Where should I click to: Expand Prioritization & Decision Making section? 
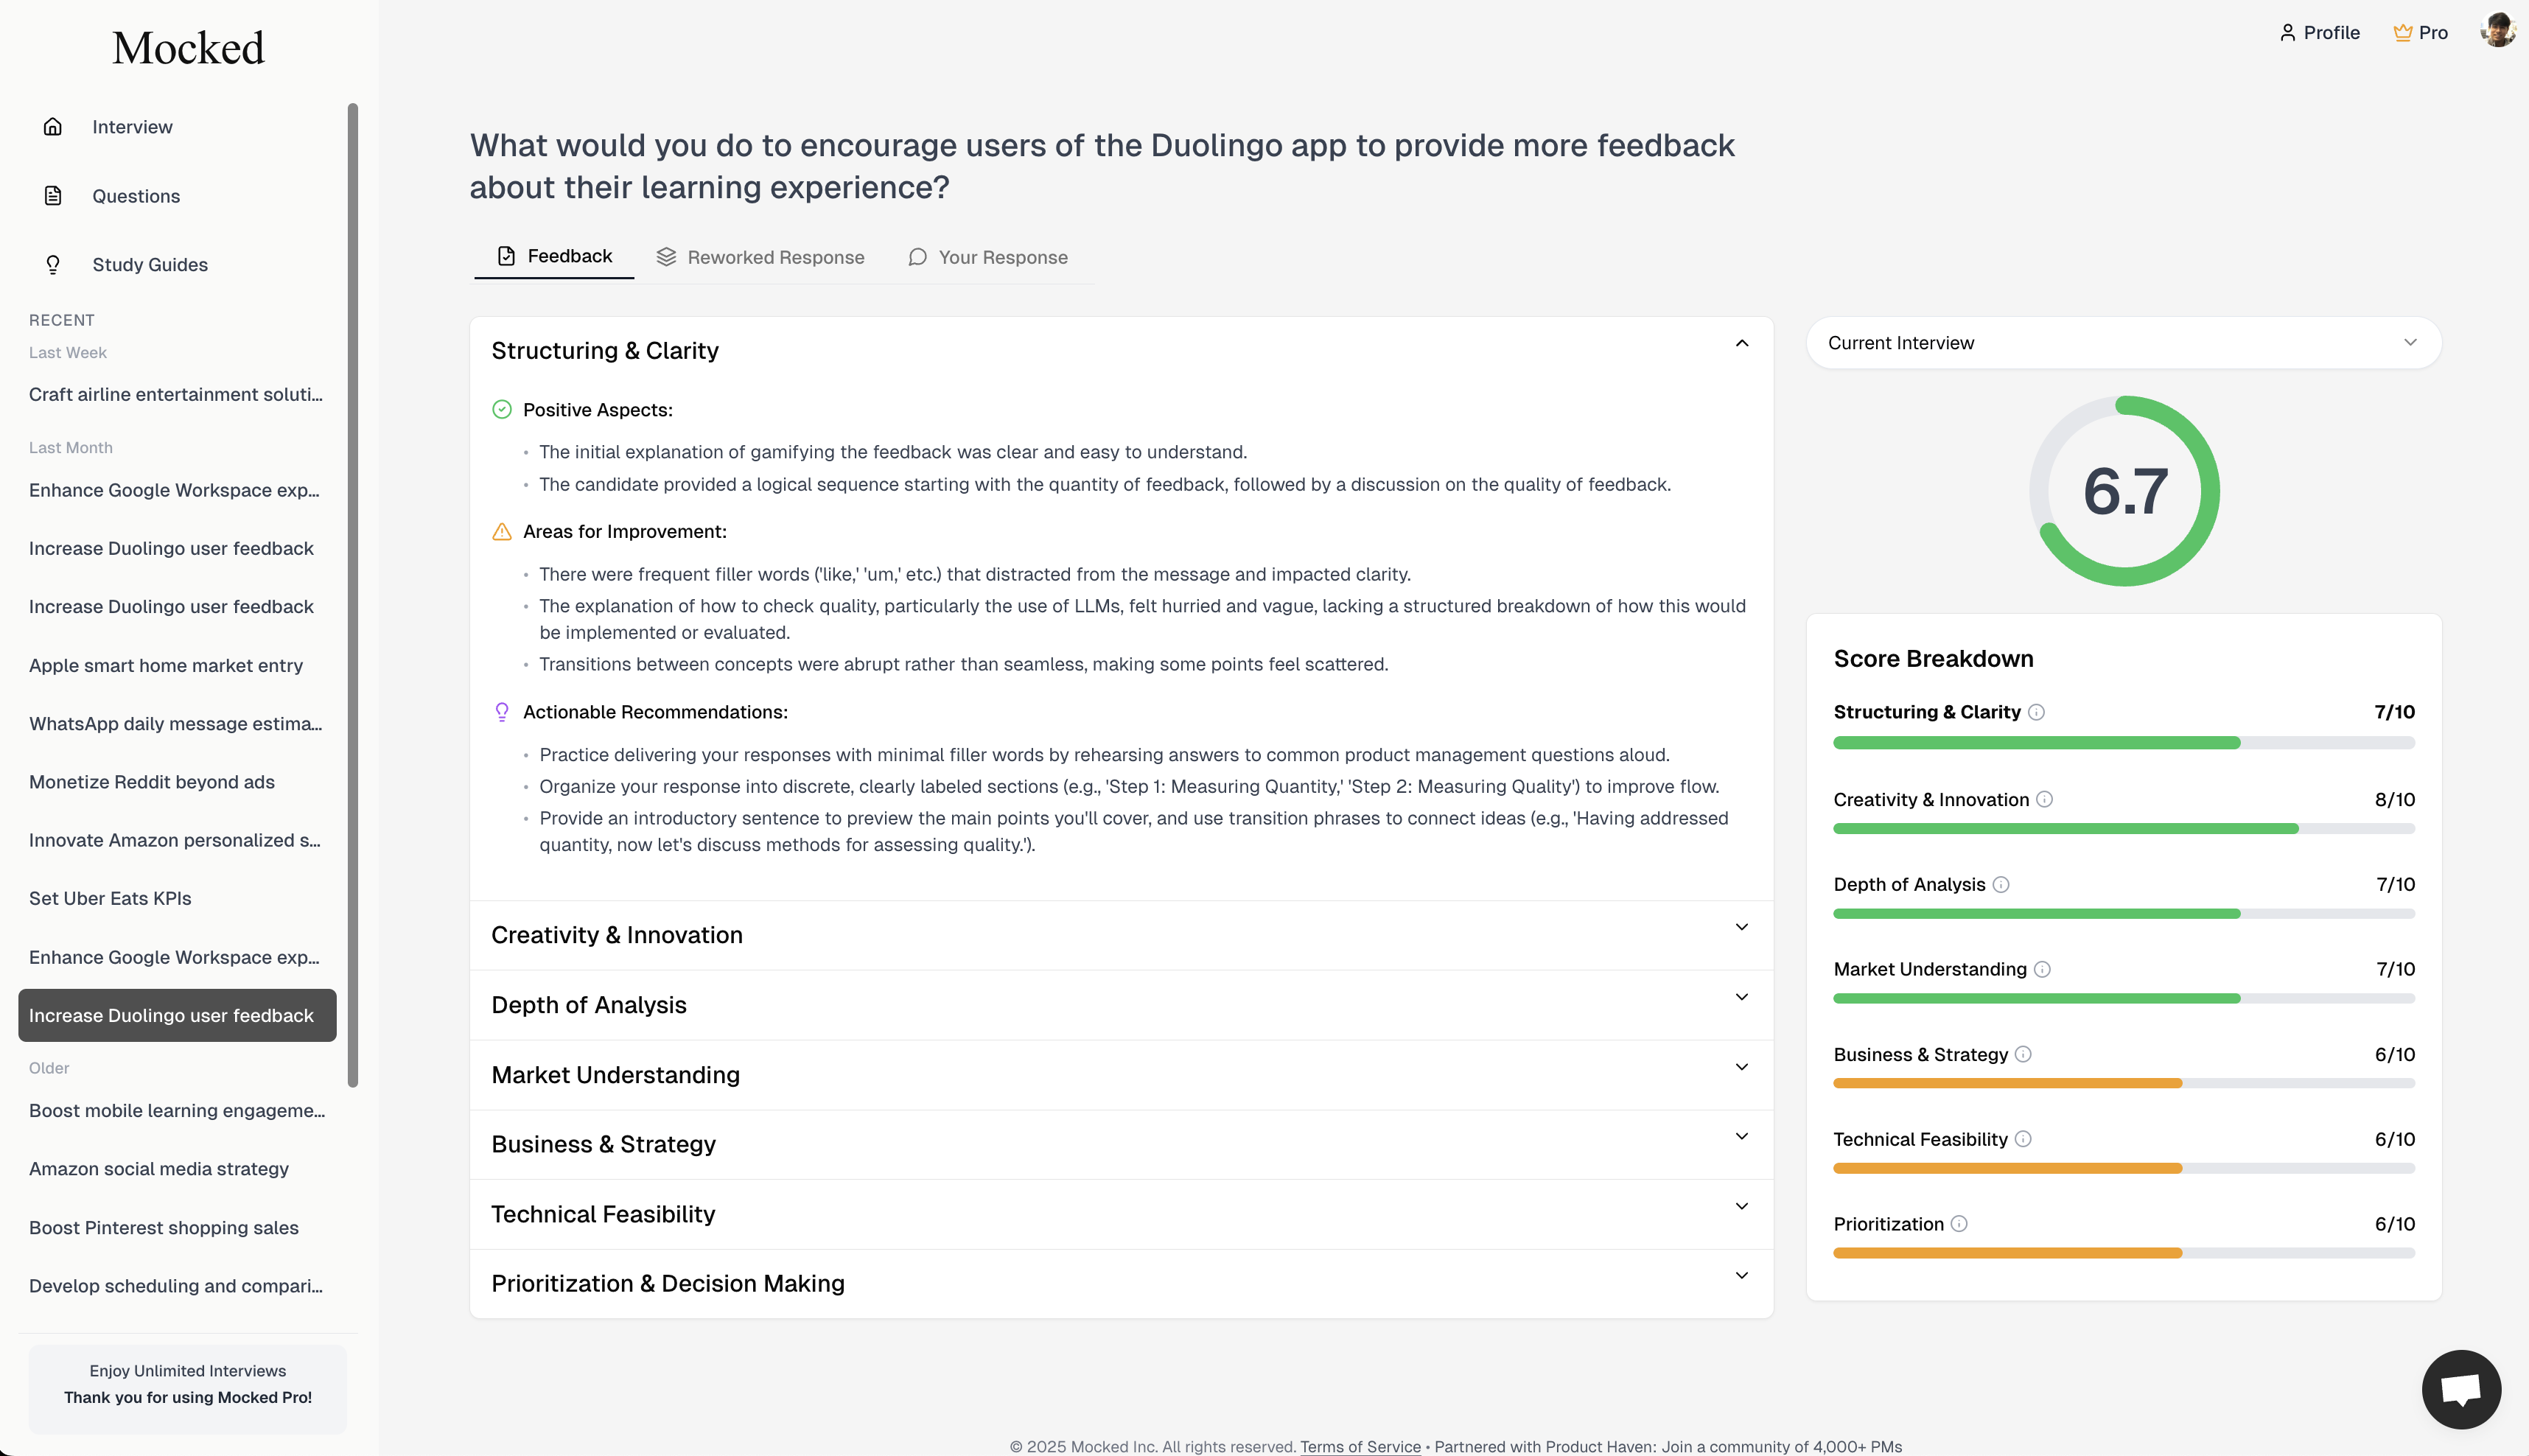(x=1121, y=1283)
